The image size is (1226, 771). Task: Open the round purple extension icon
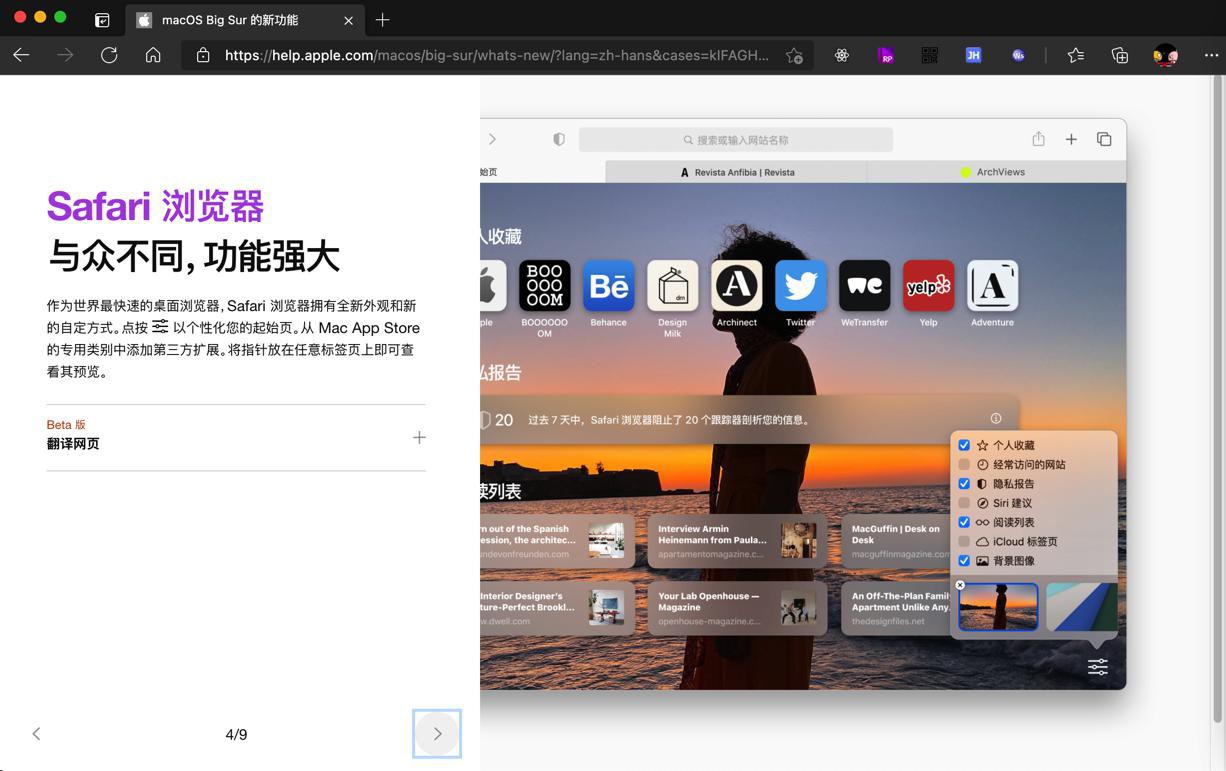pos(1018,56)
